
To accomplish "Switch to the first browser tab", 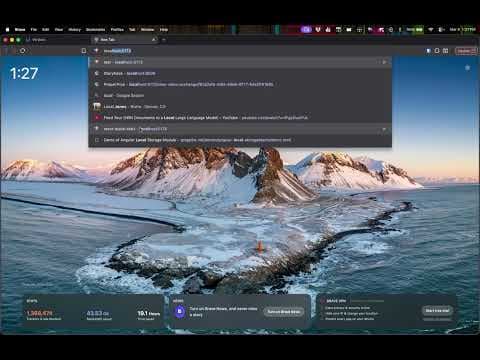I will click(x=57, y=40).
